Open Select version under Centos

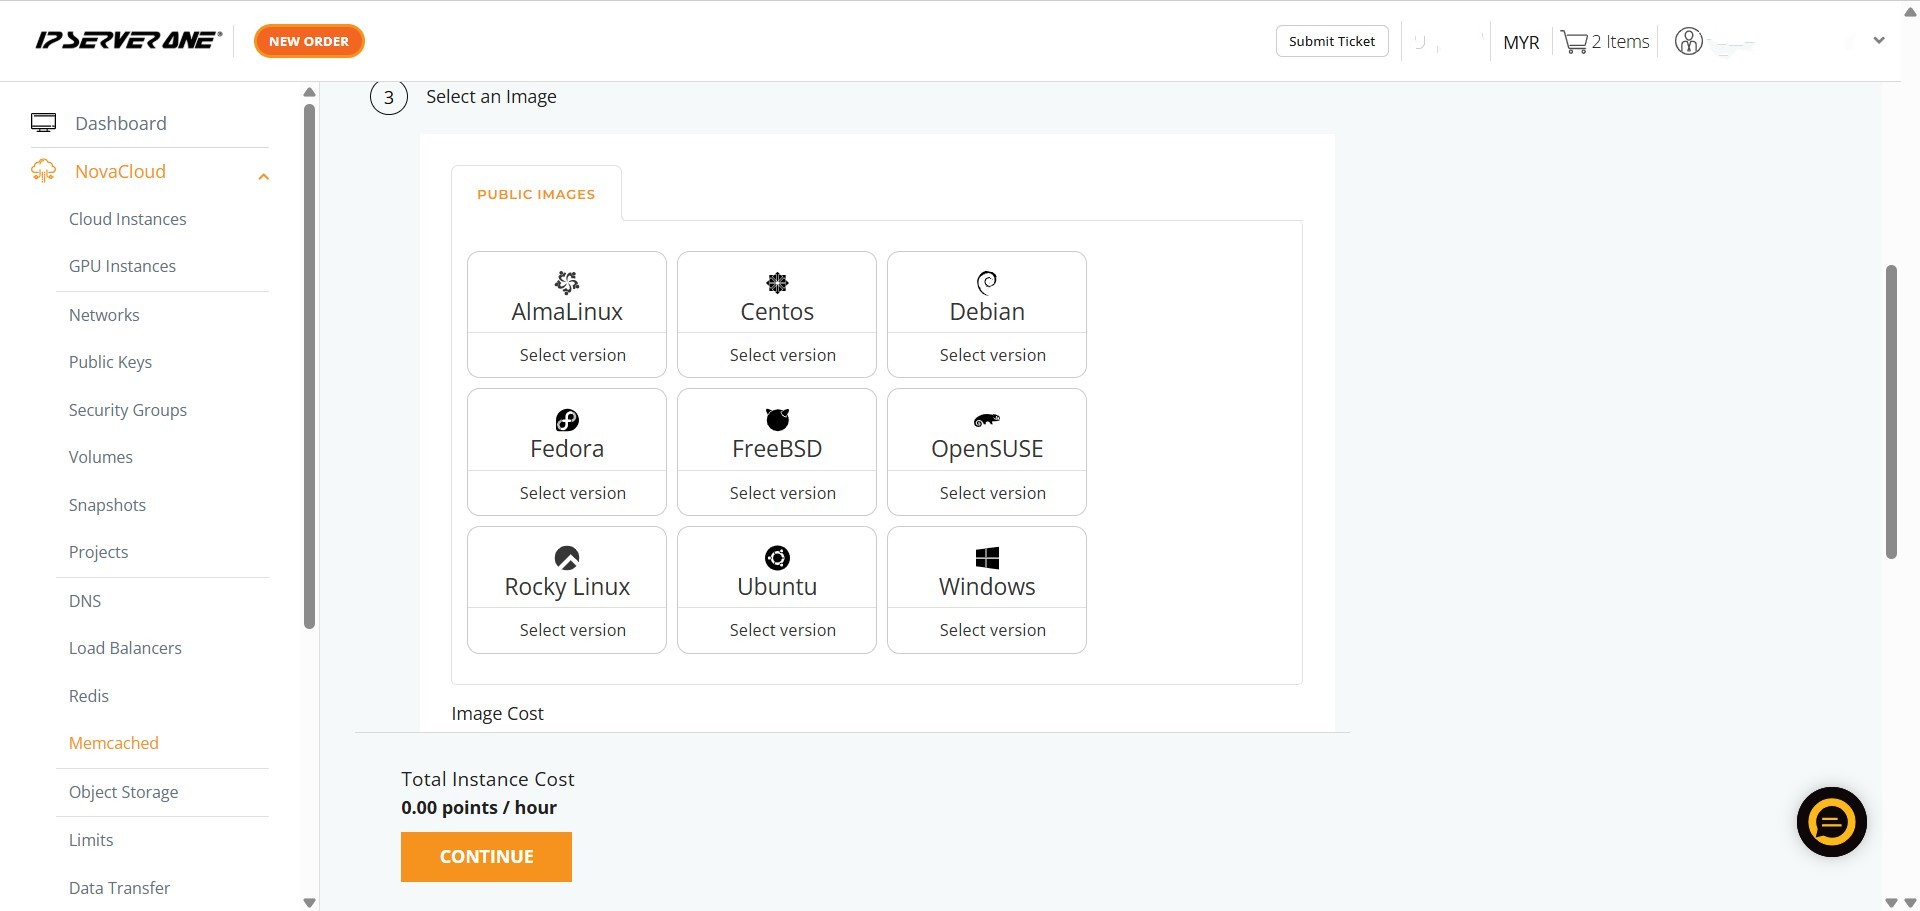782,355
